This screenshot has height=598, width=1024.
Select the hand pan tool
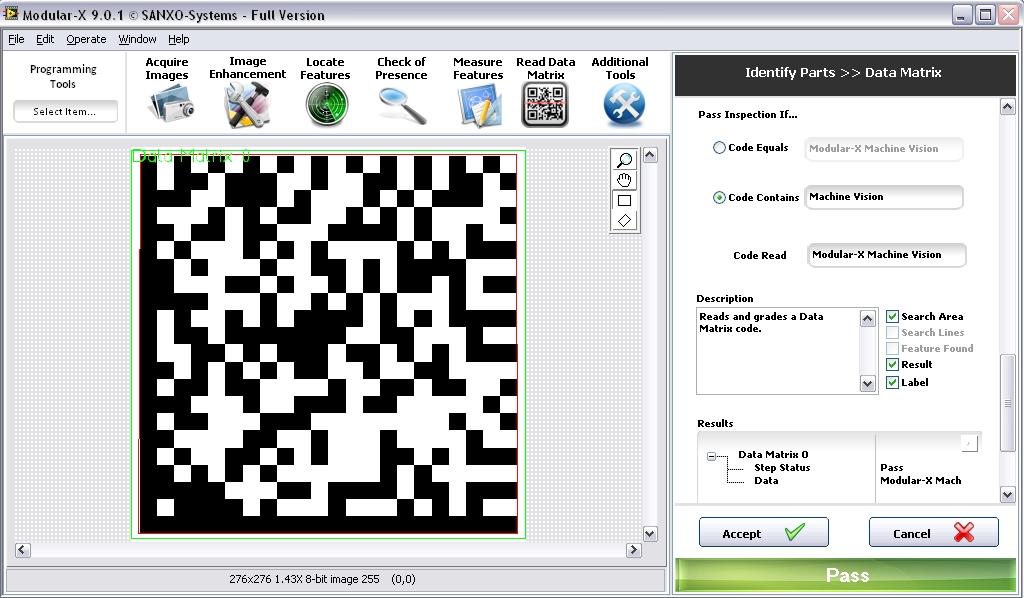(624, 180)
